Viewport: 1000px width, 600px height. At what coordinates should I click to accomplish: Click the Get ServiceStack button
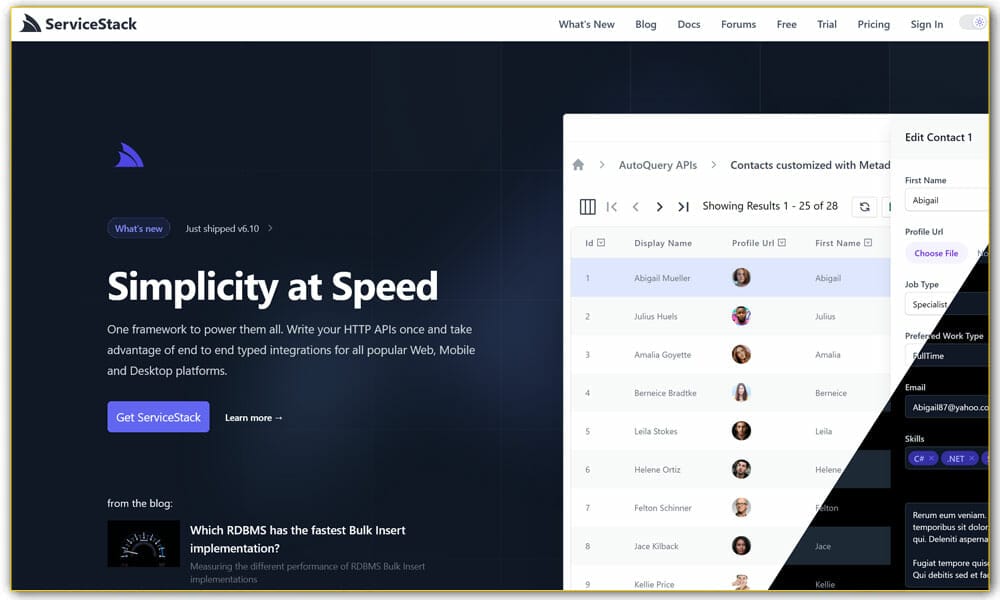(x=158, y=417)
